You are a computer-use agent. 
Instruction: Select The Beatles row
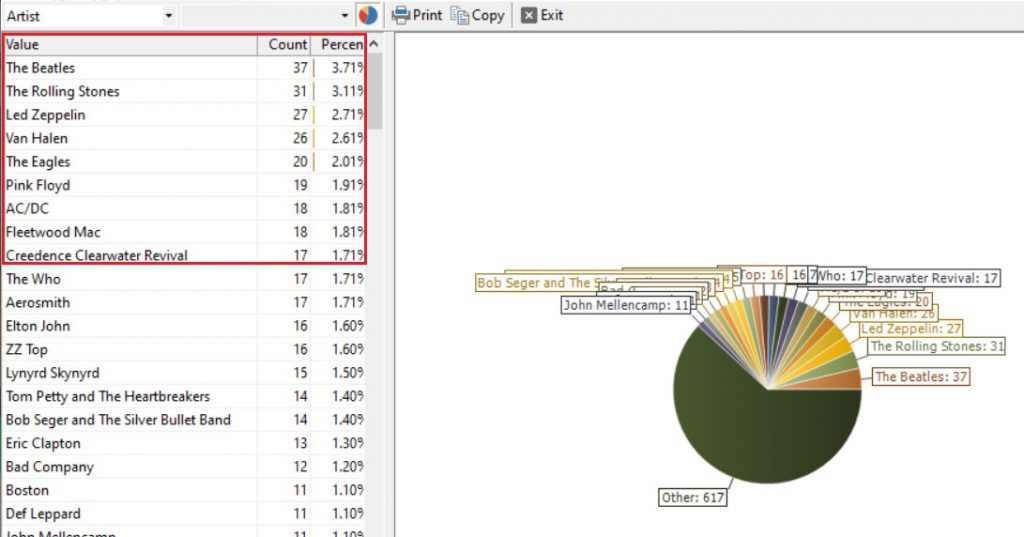pos(130,68)
